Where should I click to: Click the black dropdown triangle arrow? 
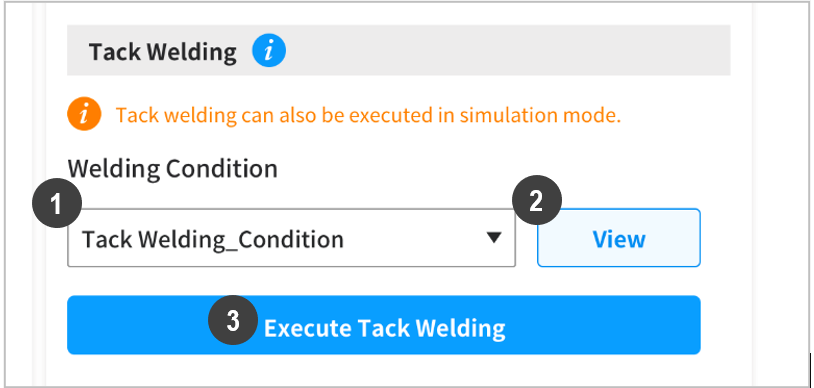tap(494, 238)
